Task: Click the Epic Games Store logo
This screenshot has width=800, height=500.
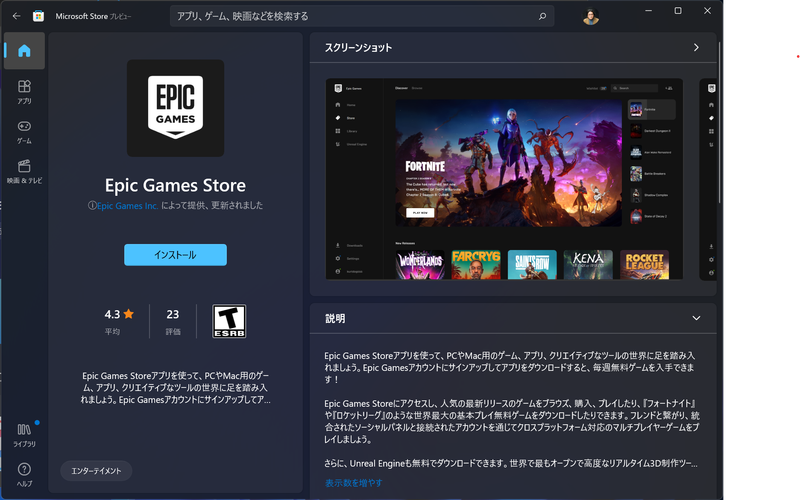Action: [x=175, y=108]
